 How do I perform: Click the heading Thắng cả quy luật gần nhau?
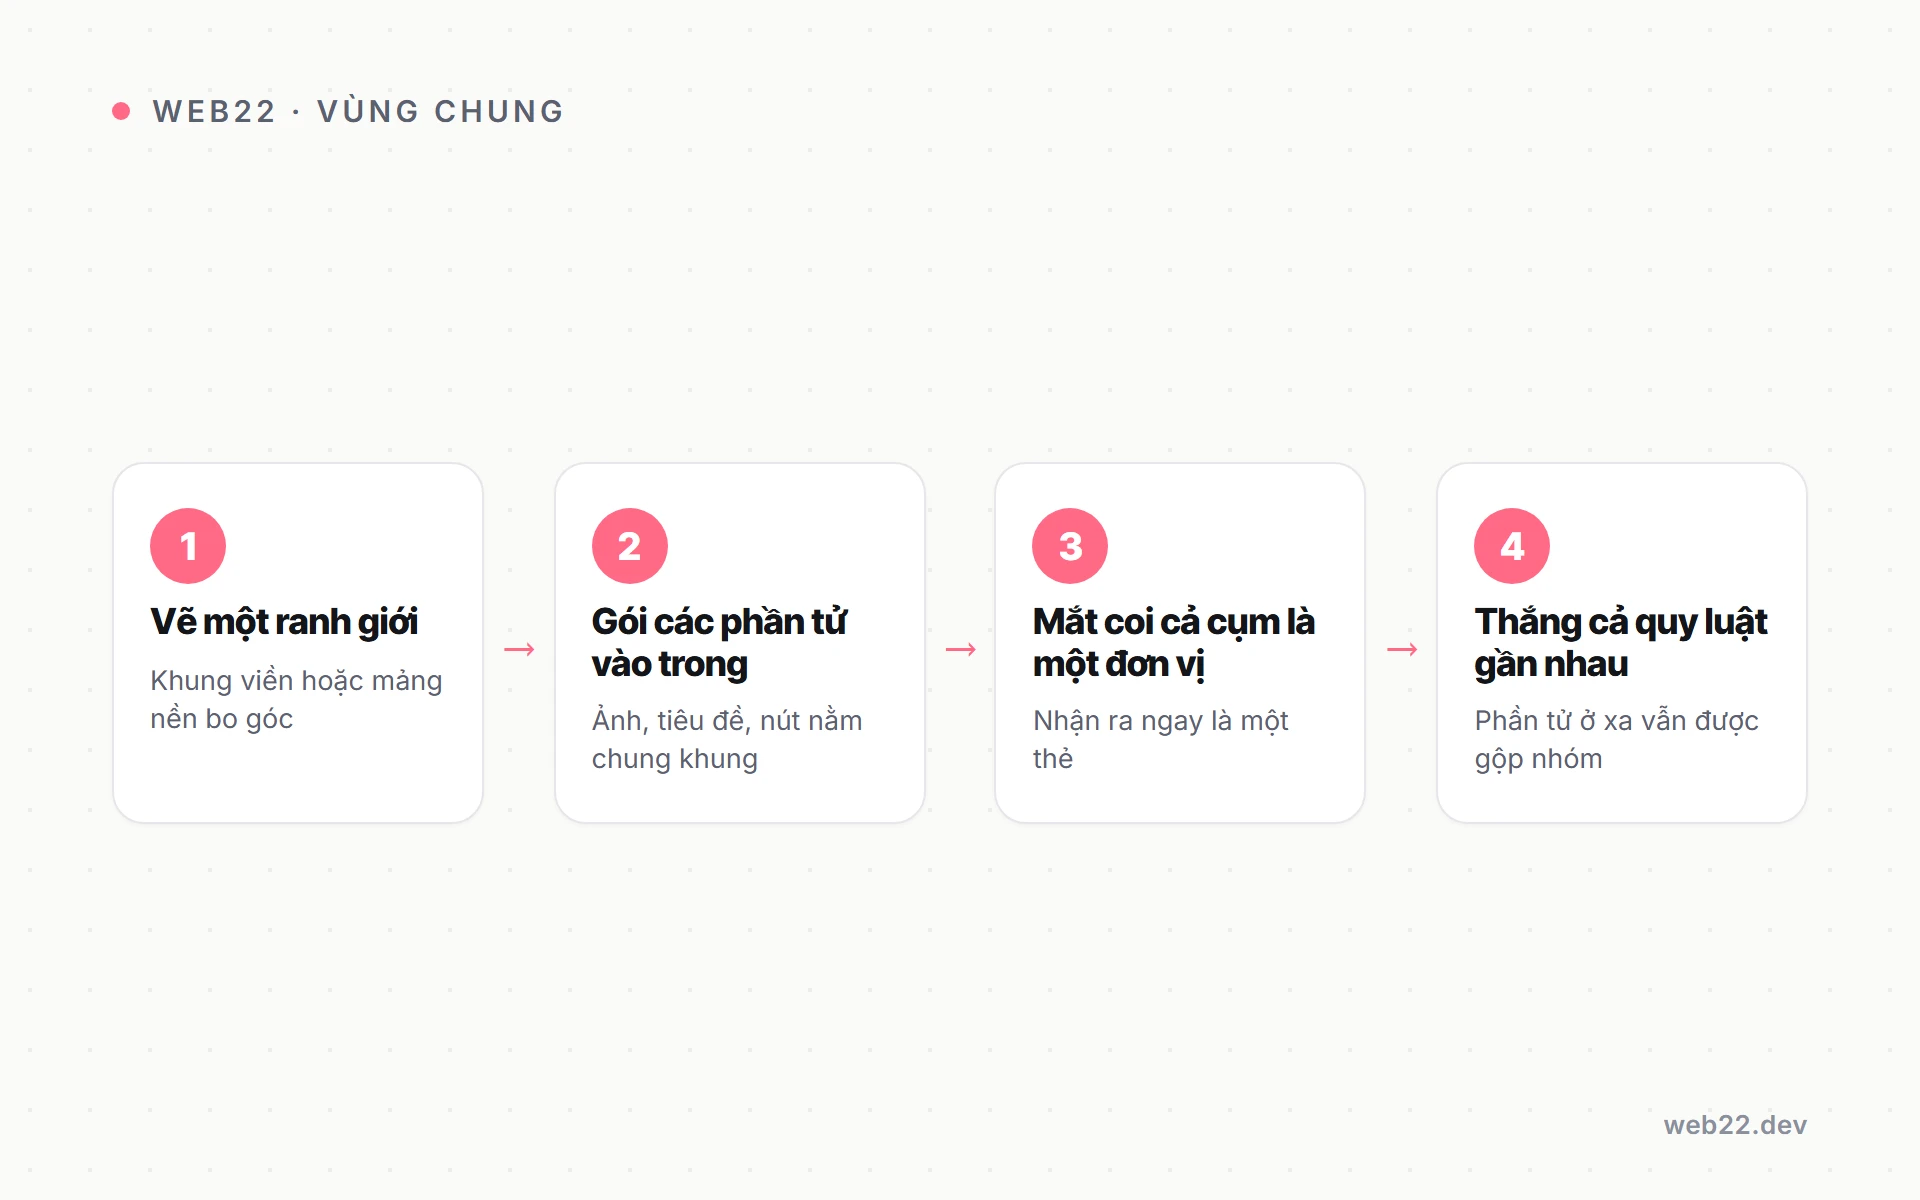pos(1621,643)
